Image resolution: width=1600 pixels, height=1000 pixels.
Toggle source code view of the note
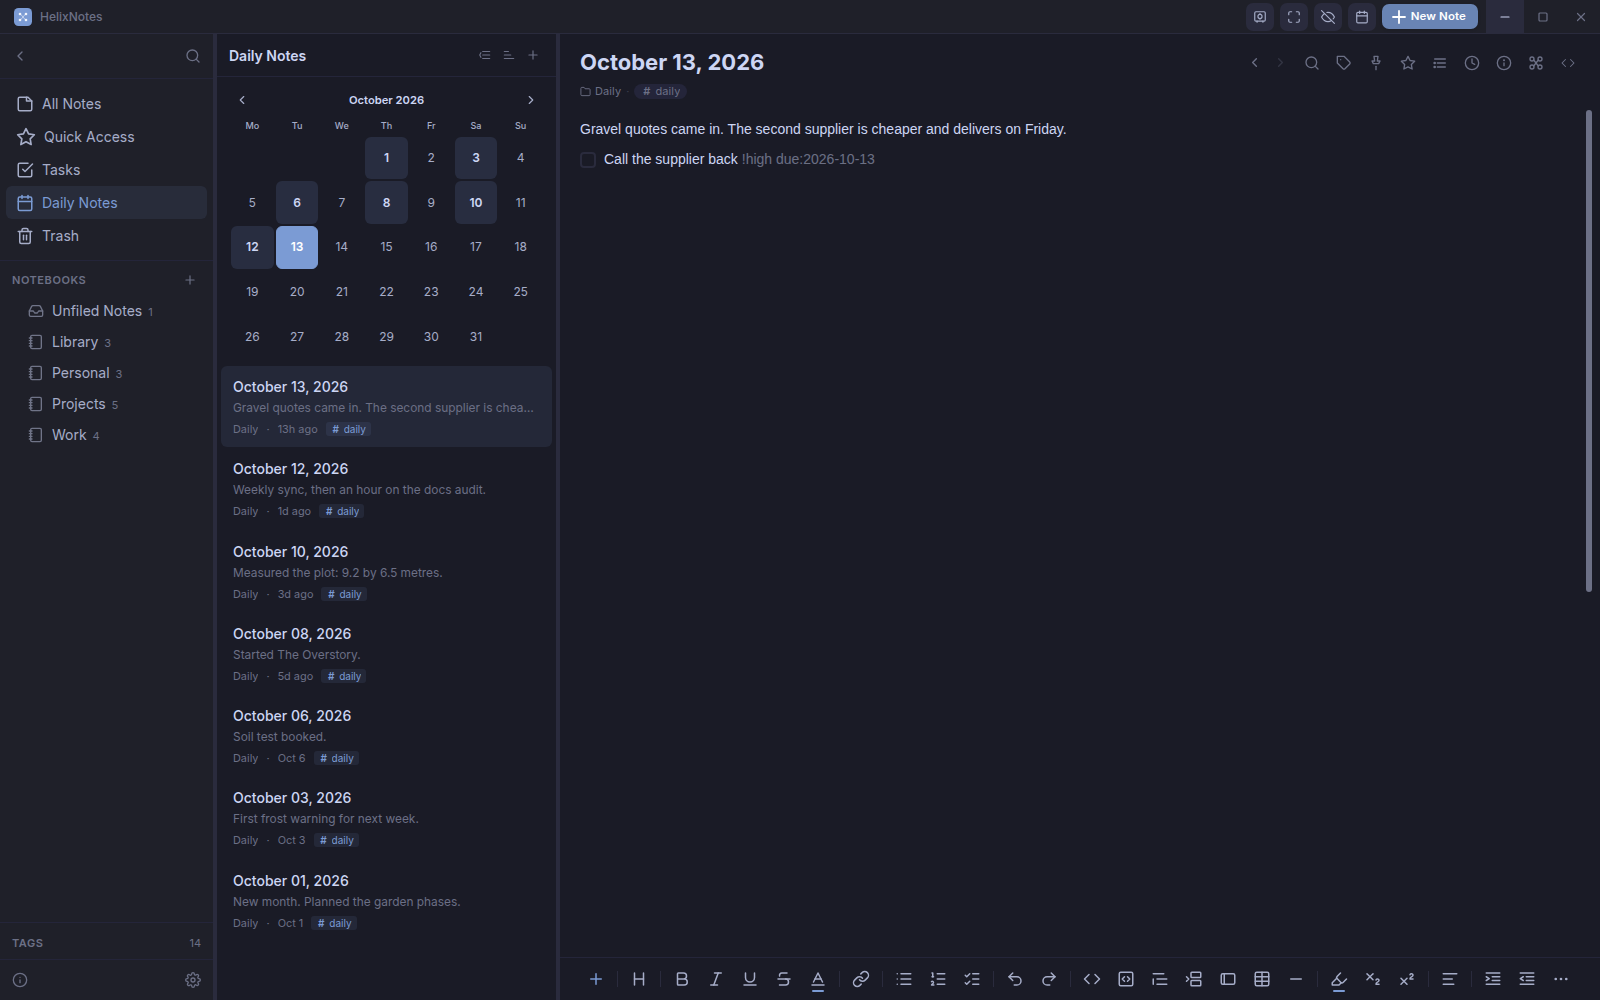pyautogui.click(x=1568, y=63)
